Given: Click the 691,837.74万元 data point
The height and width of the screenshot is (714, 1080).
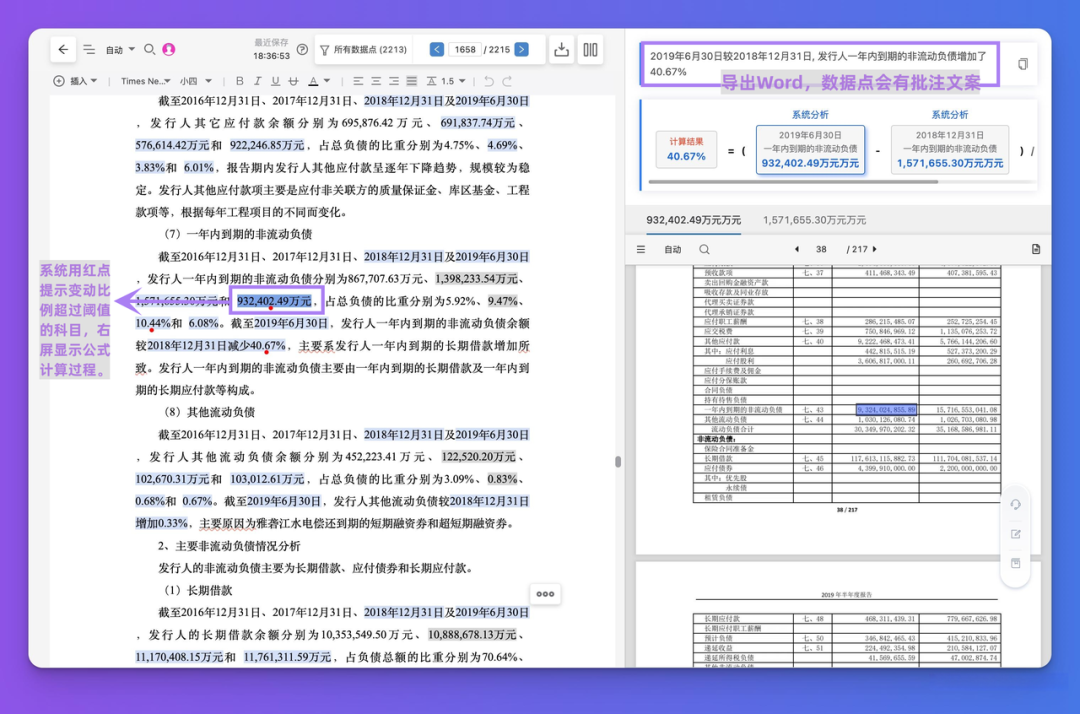Looking at the screenshot, I should click(x=477, y=123).
